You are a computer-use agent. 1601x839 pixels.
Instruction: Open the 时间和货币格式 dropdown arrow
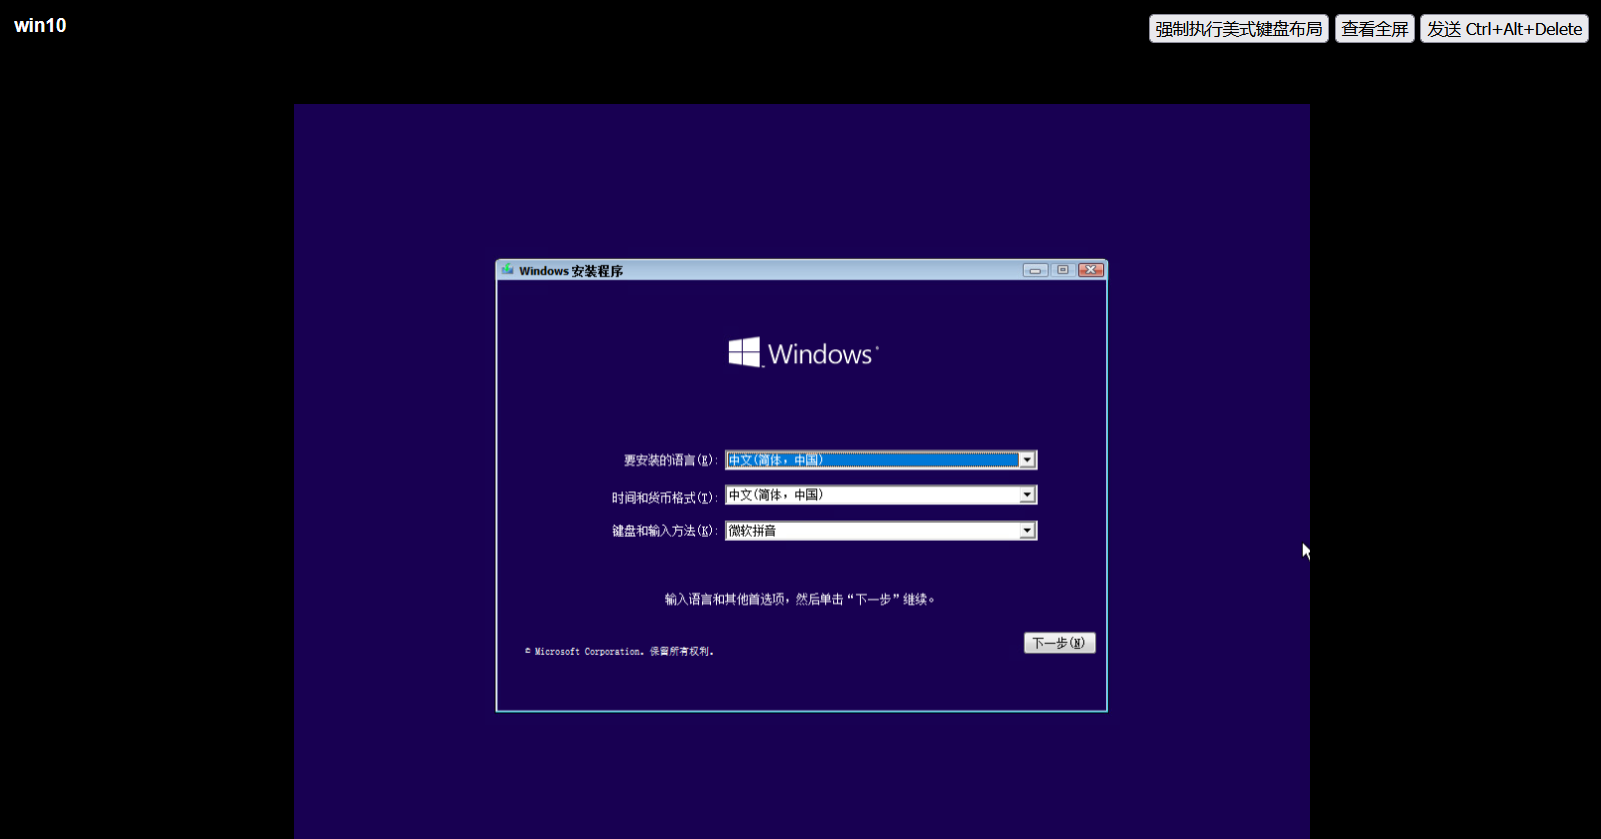pos(1027,495)
